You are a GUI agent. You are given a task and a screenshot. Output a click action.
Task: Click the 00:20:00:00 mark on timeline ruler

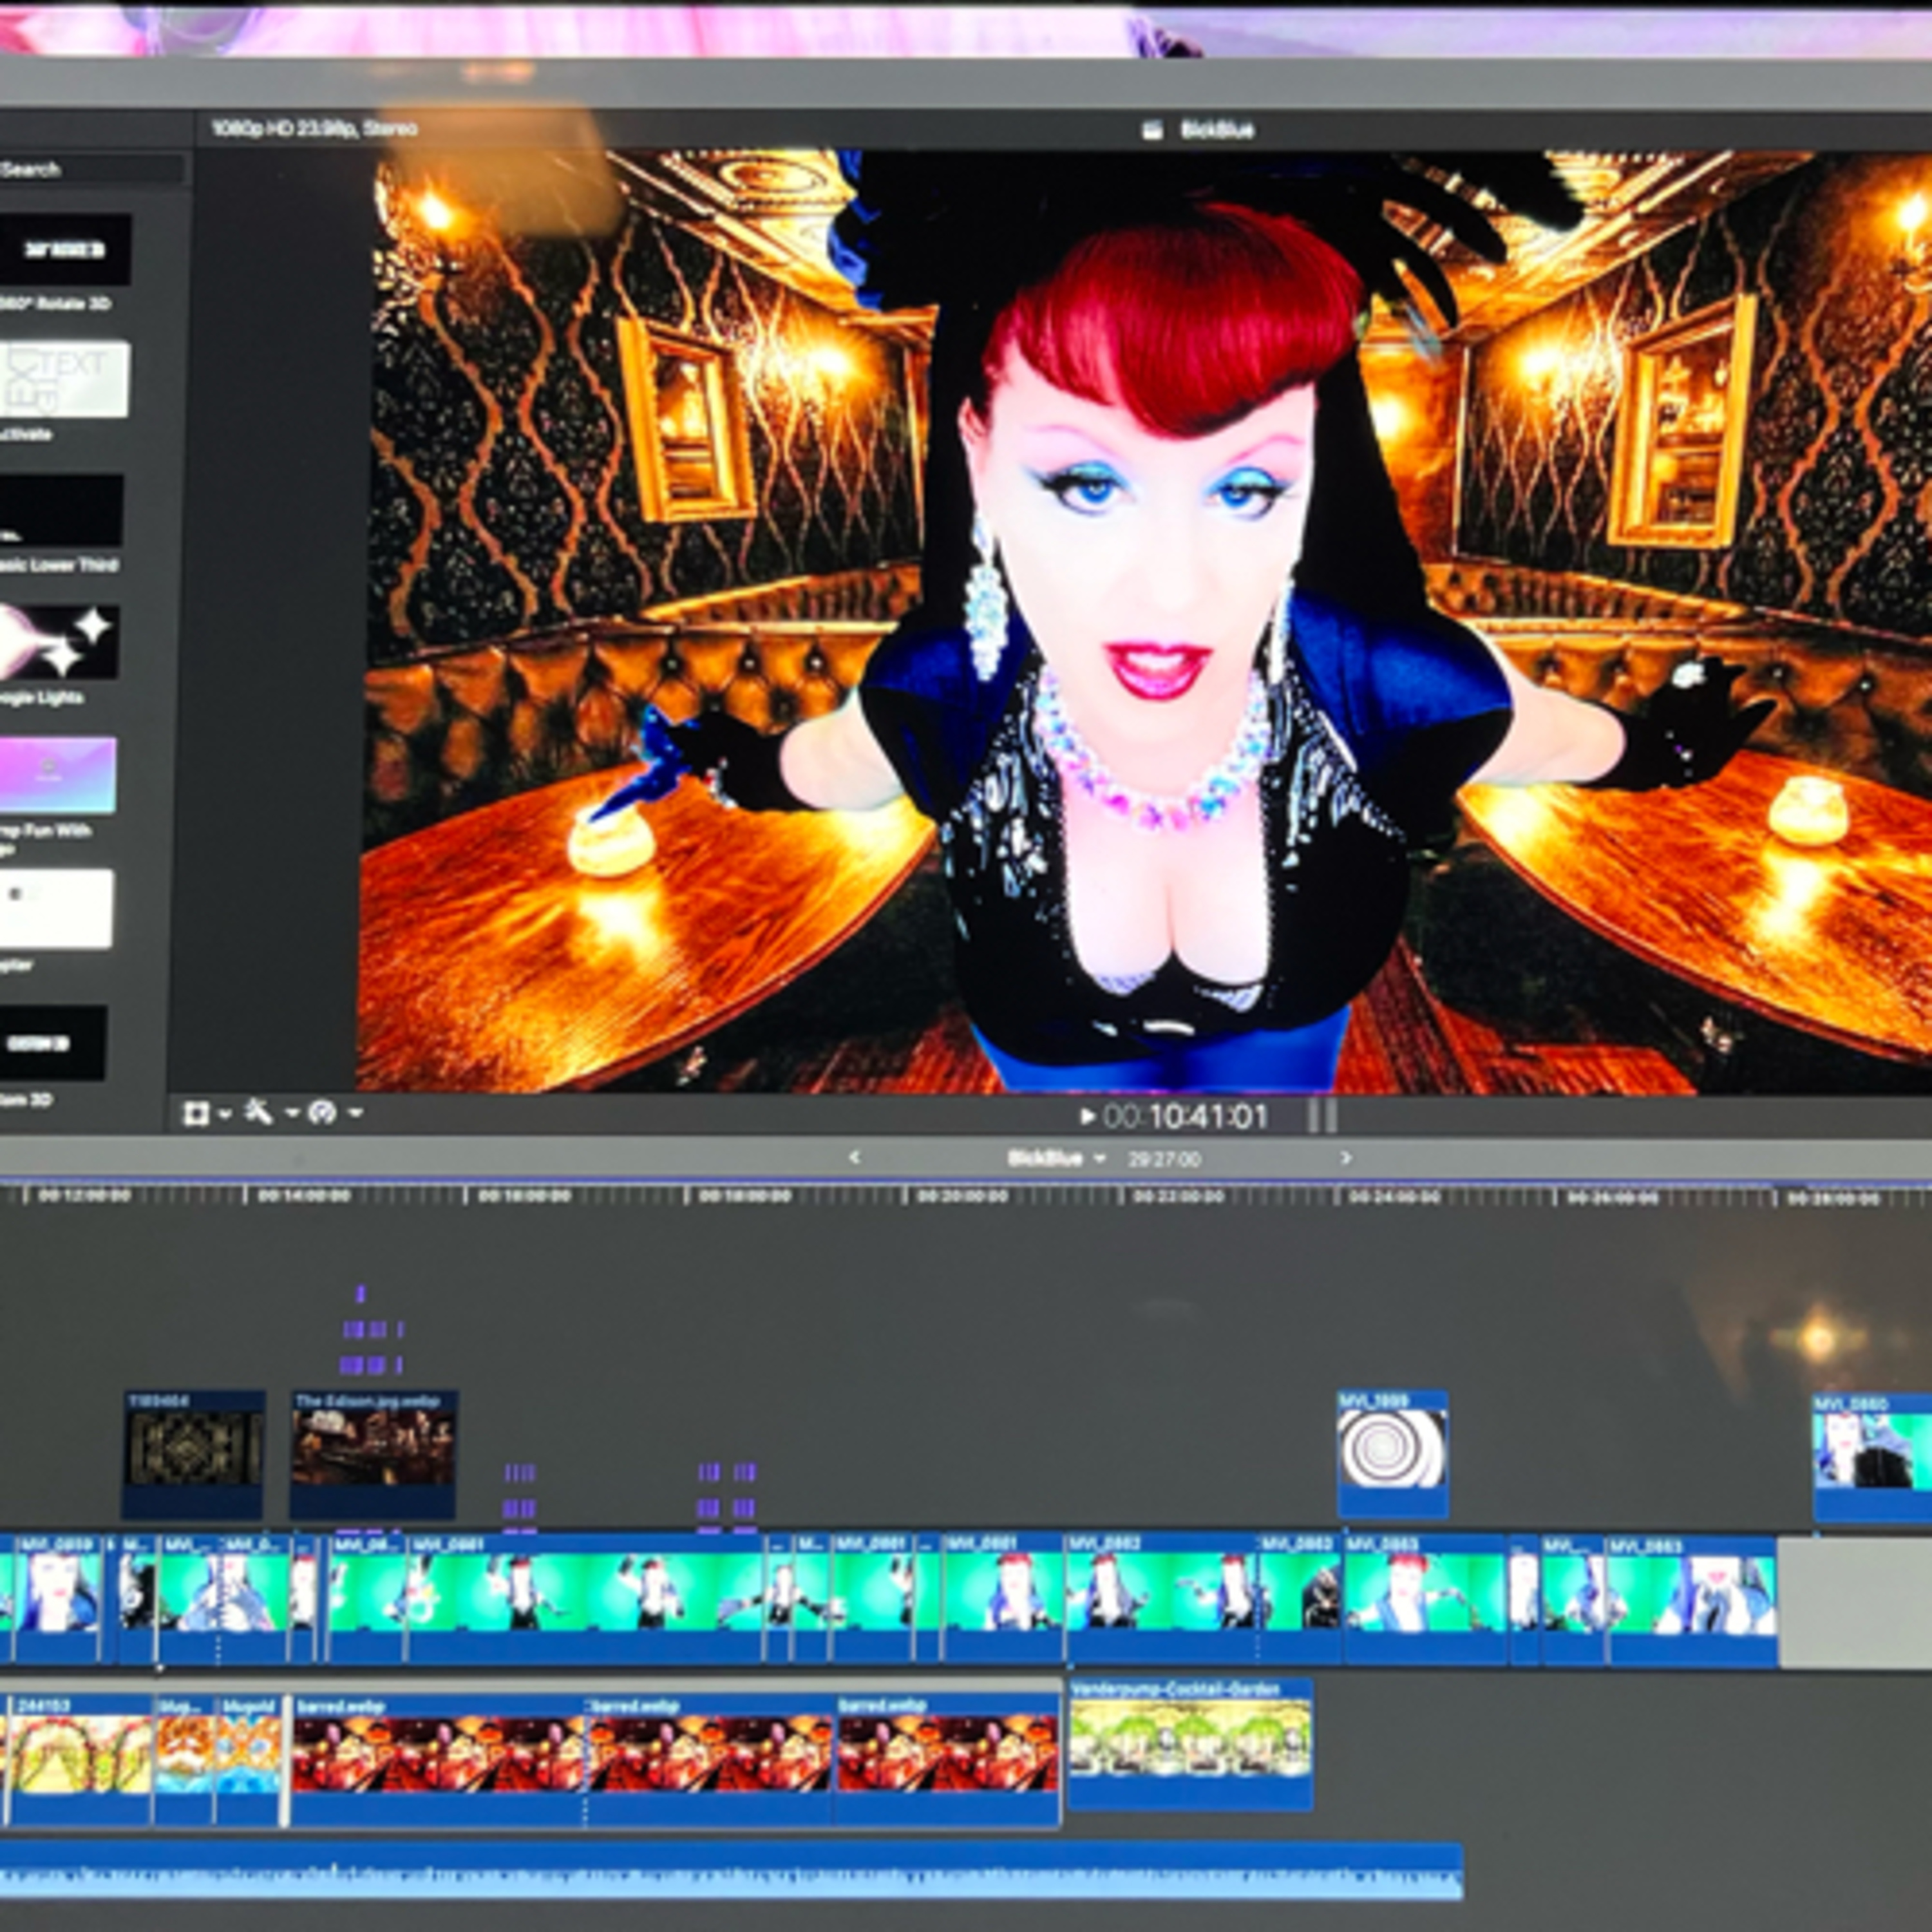point(961,1195)
